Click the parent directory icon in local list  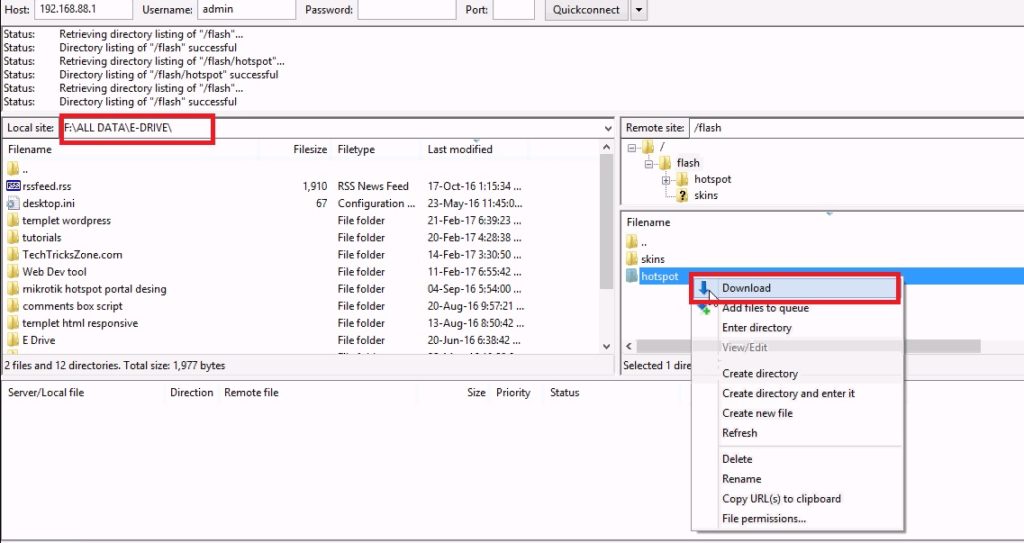13,168
